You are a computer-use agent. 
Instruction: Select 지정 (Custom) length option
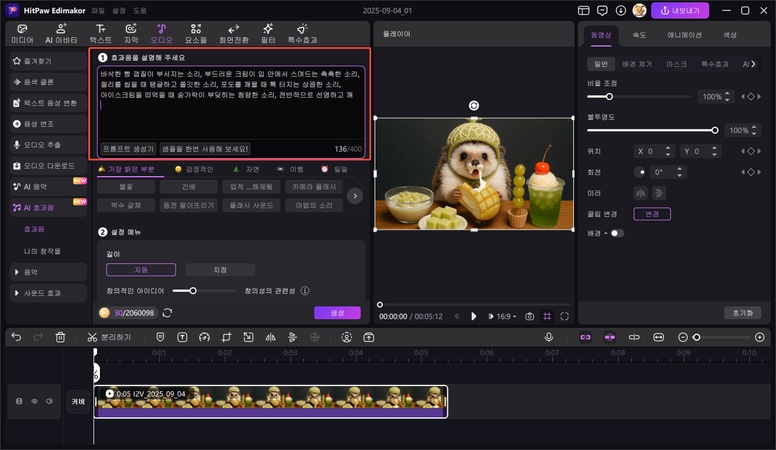(220, 270)
